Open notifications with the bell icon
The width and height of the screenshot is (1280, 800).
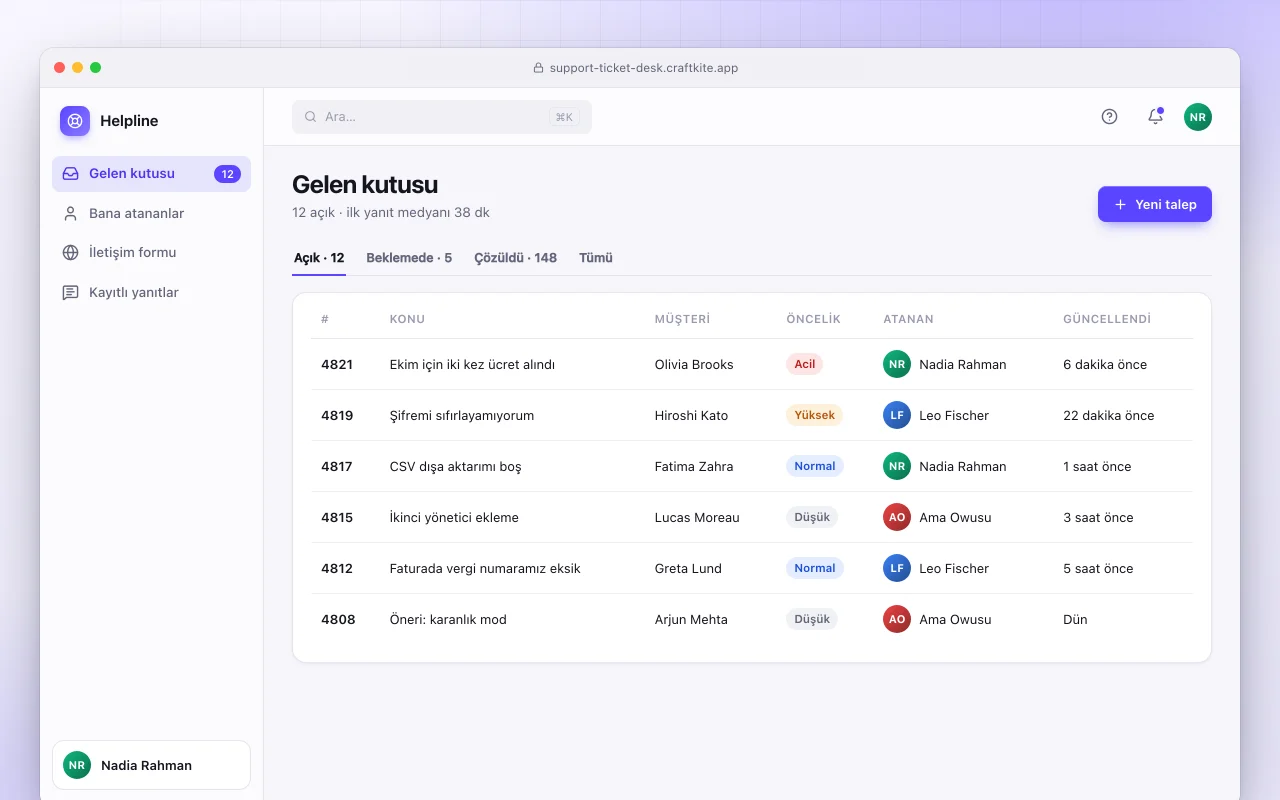(1155, 117)
